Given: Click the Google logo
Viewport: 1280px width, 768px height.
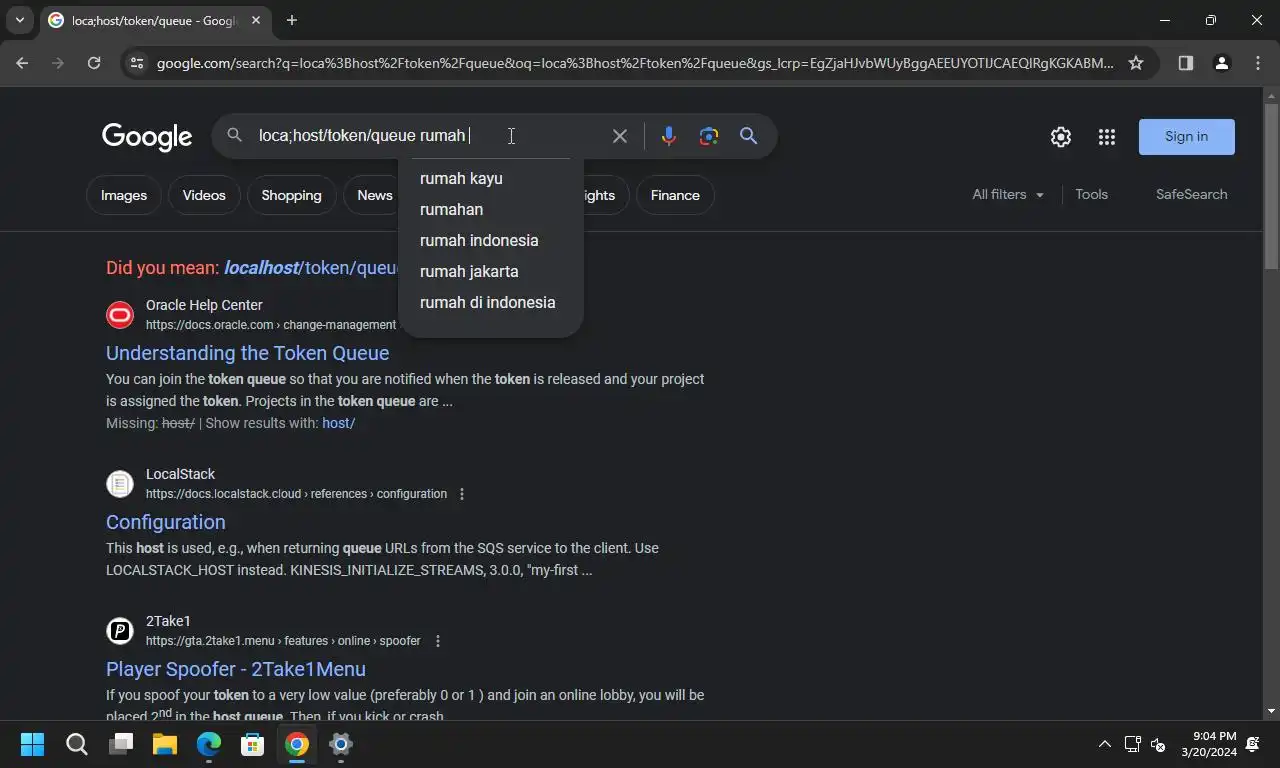Looking at the screenshot, I should (147, 137).
